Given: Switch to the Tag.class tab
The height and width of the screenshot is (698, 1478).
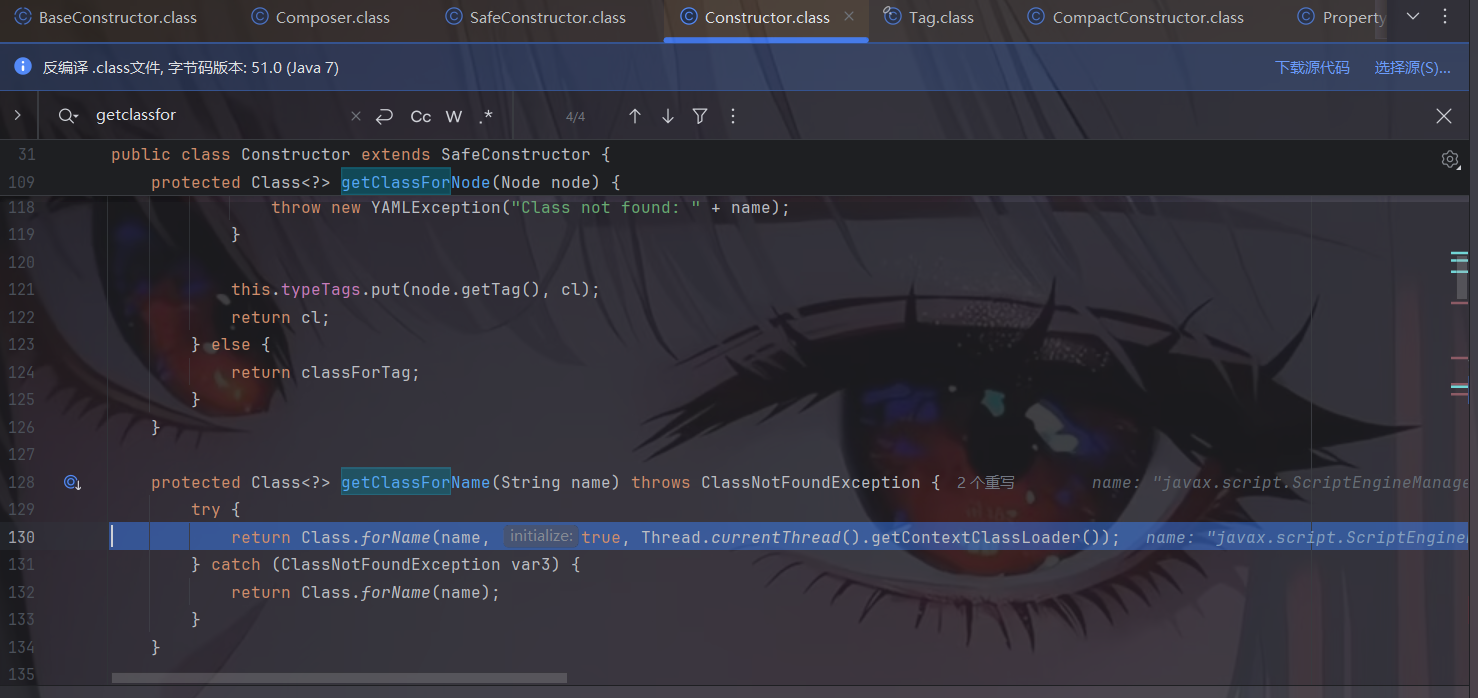Looking at the screenshot, I should (x=927, y=17).
